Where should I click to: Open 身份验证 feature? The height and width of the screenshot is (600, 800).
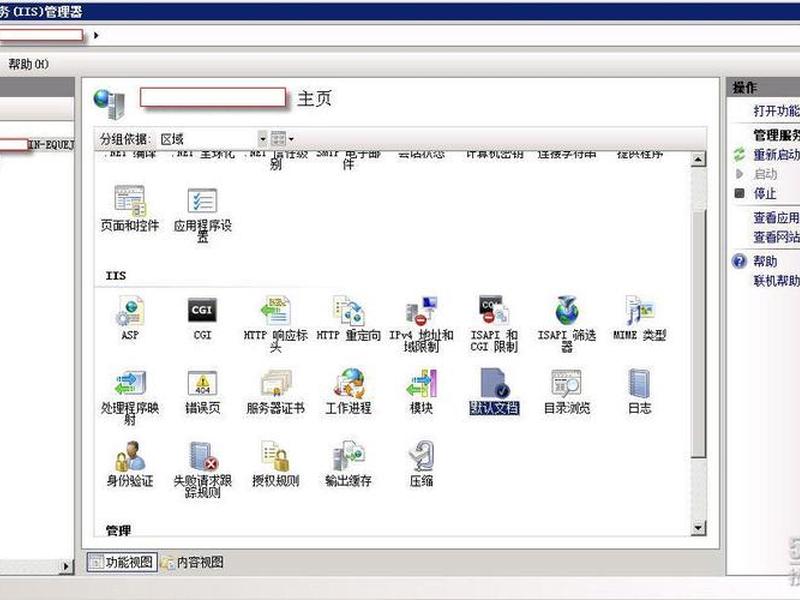(130, 464)
